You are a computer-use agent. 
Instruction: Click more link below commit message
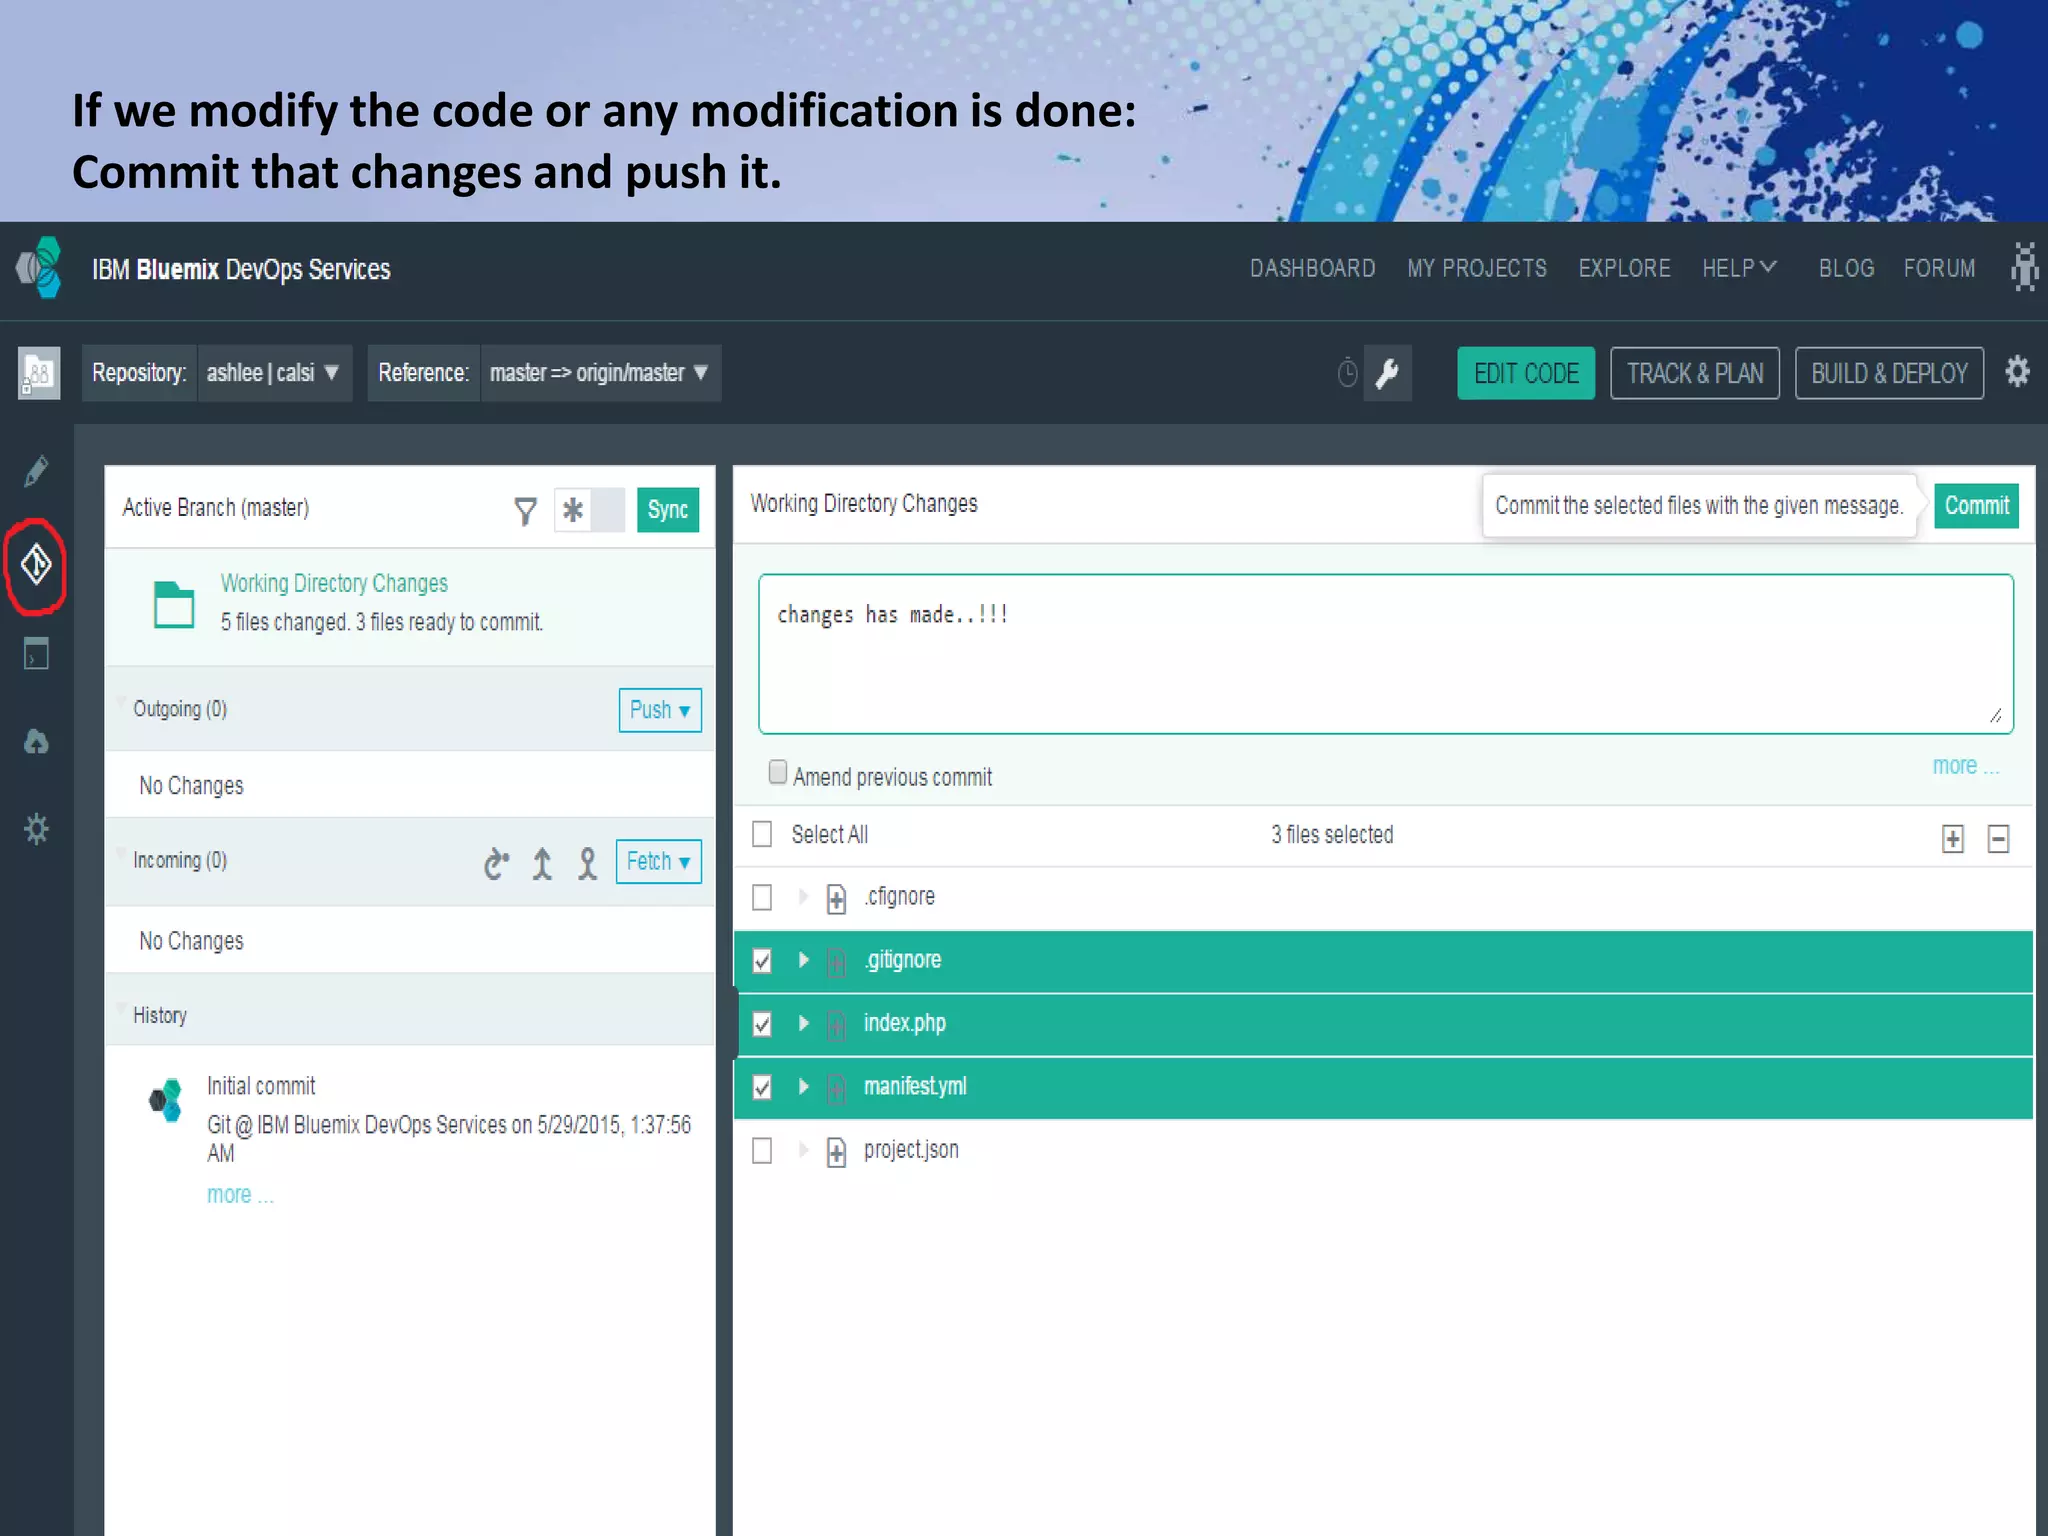pyautogui.click(x=1966, y=766)
